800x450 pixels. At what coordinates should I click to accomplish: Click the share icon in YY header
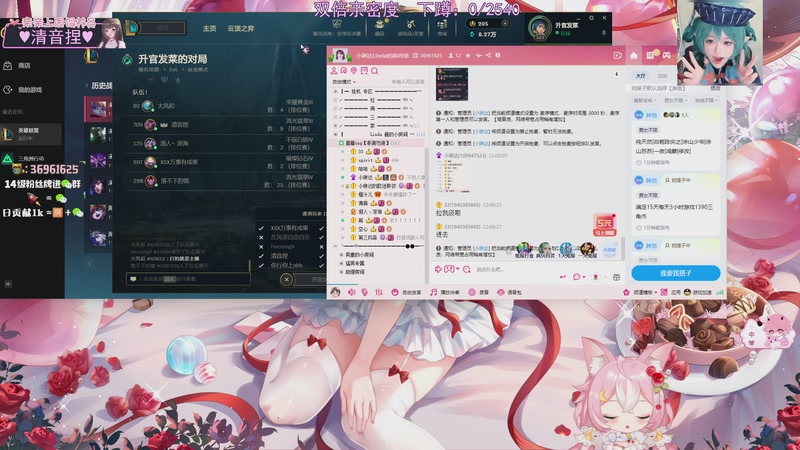pyautogui.click(x=488, y=55)
